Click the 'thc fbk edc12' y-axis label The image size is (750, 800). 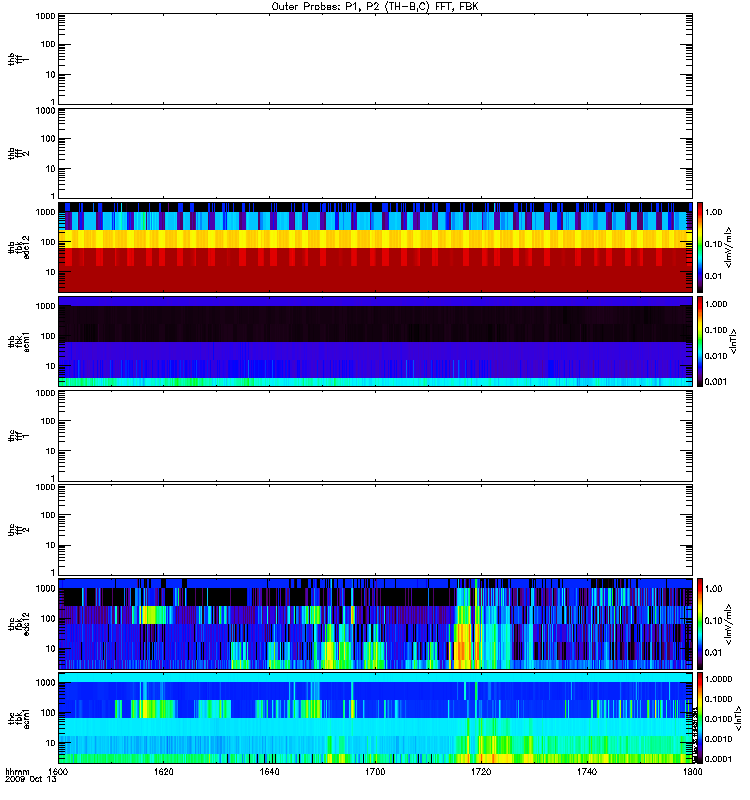pos(19,623)
